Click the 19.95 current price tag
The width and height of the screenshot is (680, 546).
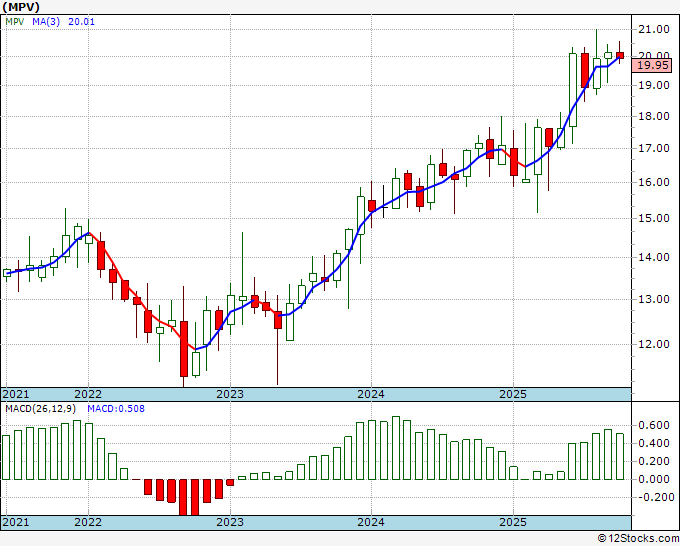(653, 65)
